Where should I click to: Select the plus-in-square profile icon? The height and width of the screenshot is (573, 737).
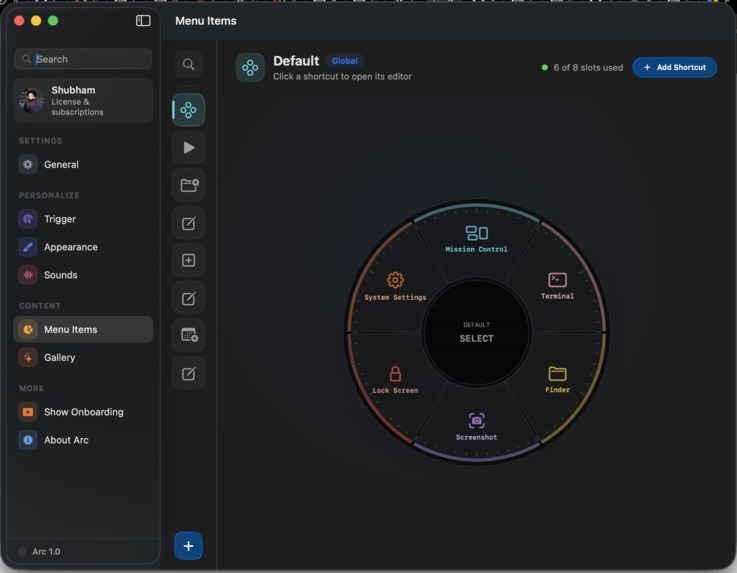click(188, 260)
